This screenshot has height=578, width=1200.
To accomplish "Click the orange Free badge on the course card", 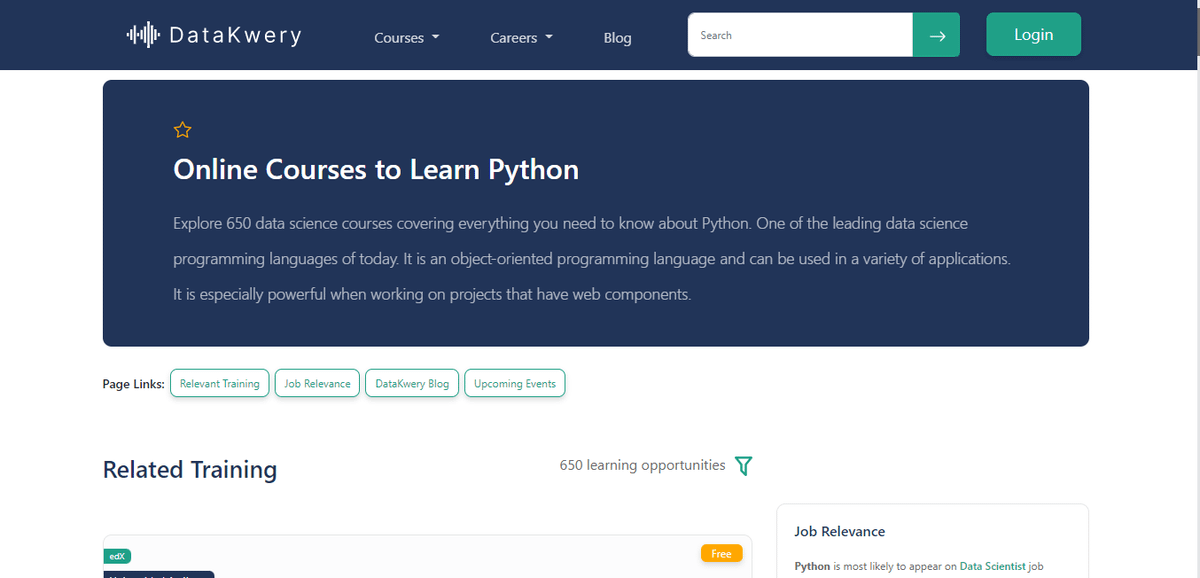I will click(722, 552).
